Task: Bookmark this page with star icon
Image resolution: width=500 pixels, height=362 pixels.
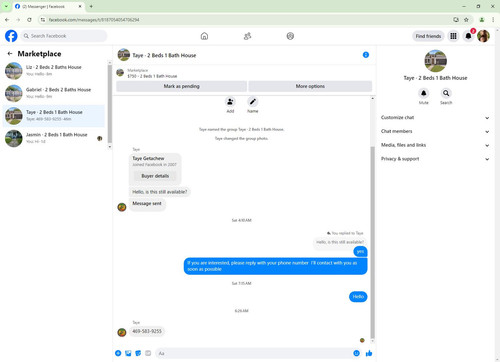Action: tap(466, 20)
